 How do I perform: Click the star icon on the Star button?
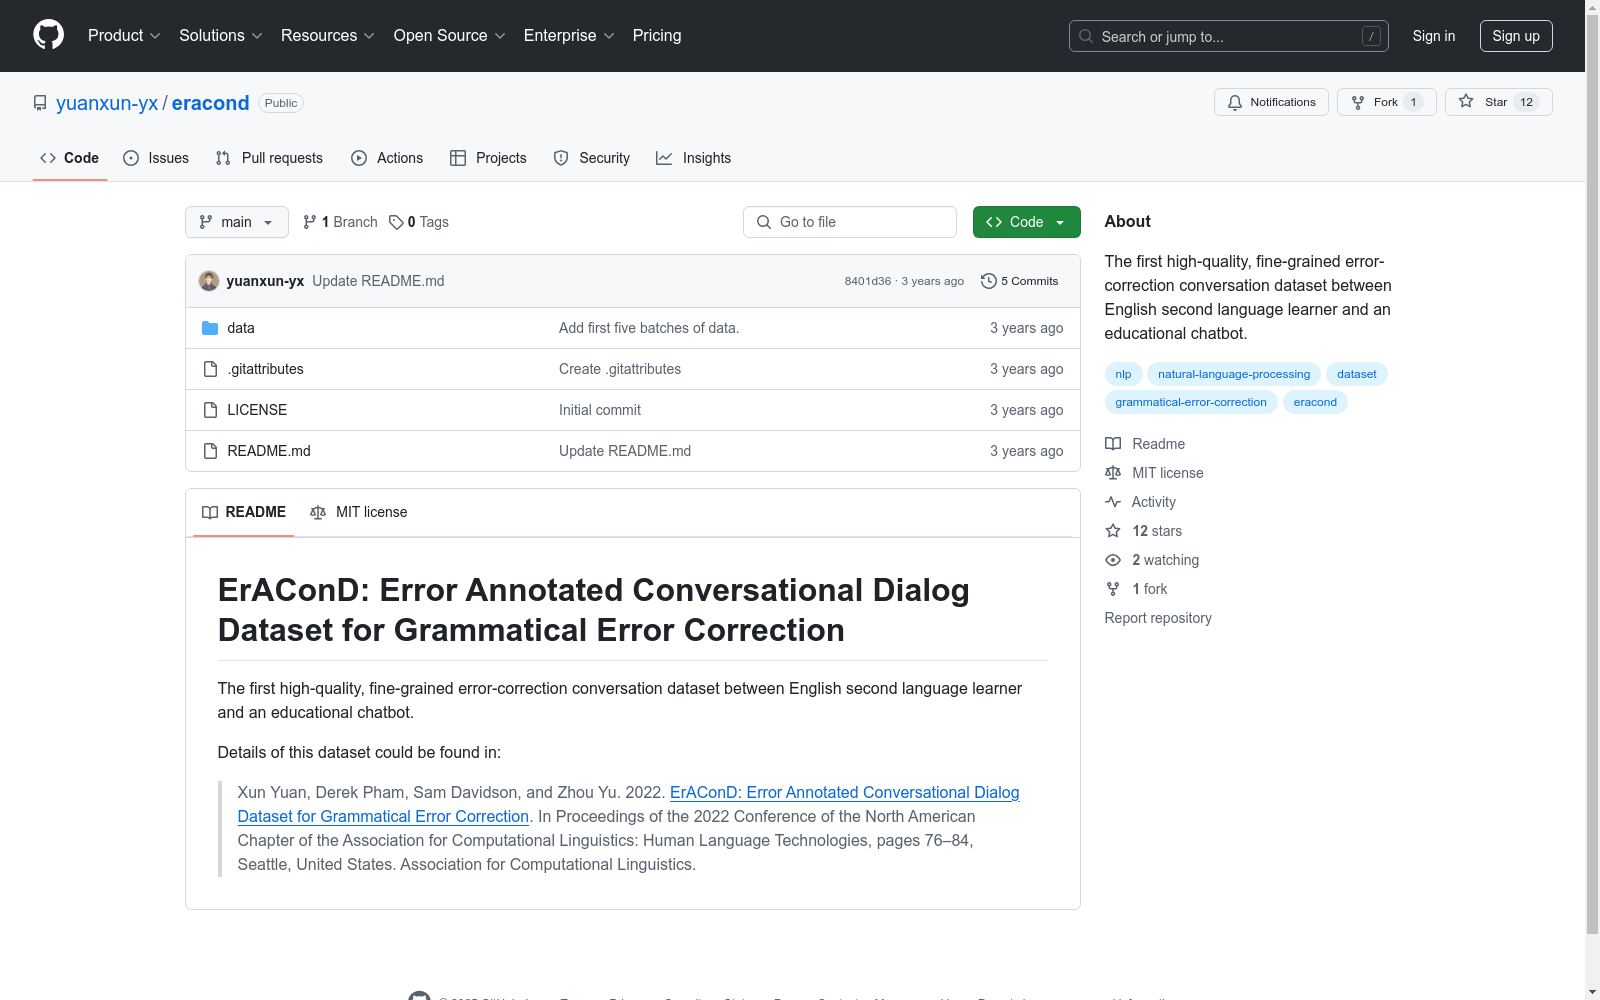pyautogui.click(x=1466, y=101)
